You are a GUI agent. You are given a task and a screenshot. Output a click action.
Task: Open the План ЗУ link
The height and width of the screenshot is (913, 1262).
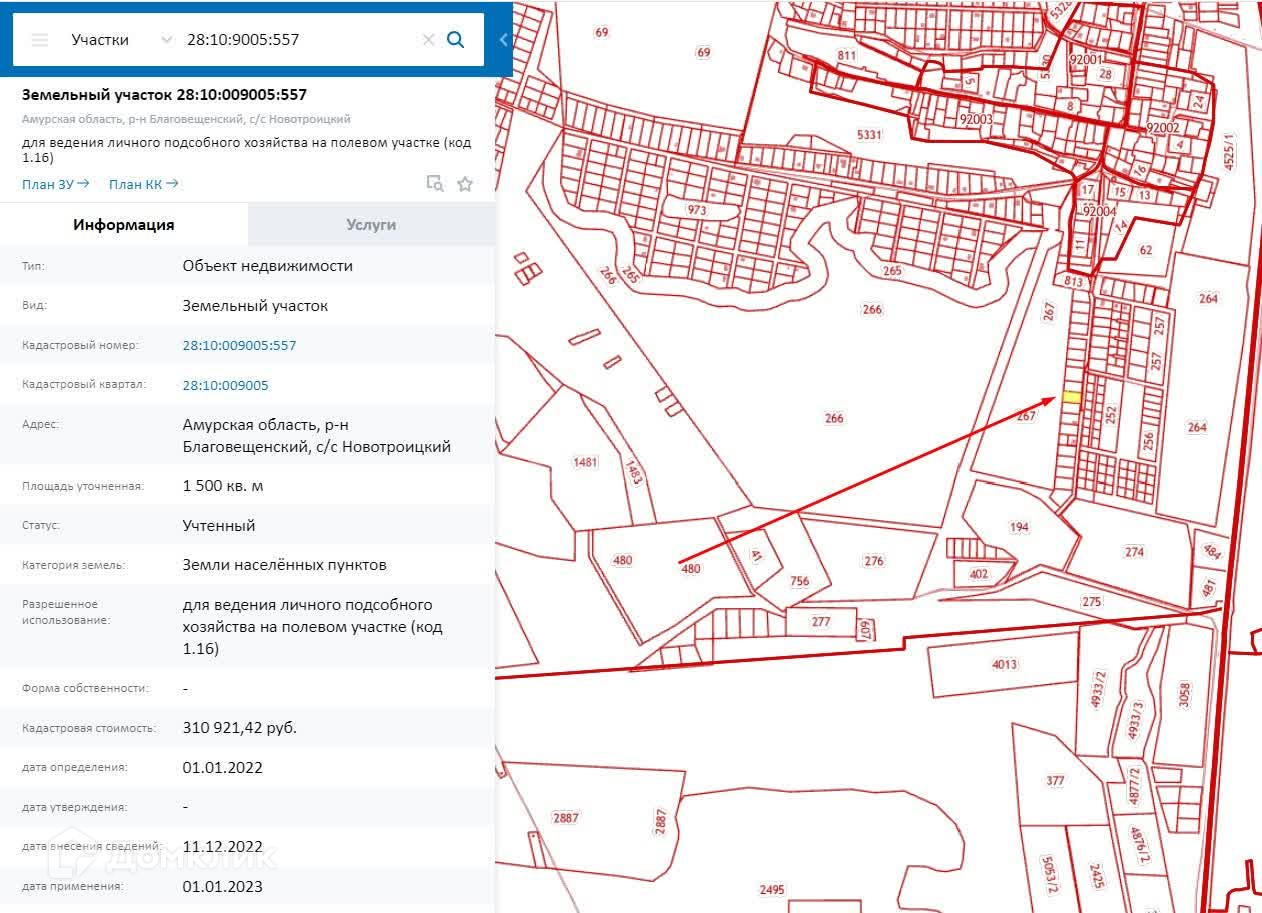tap(55, 184)
